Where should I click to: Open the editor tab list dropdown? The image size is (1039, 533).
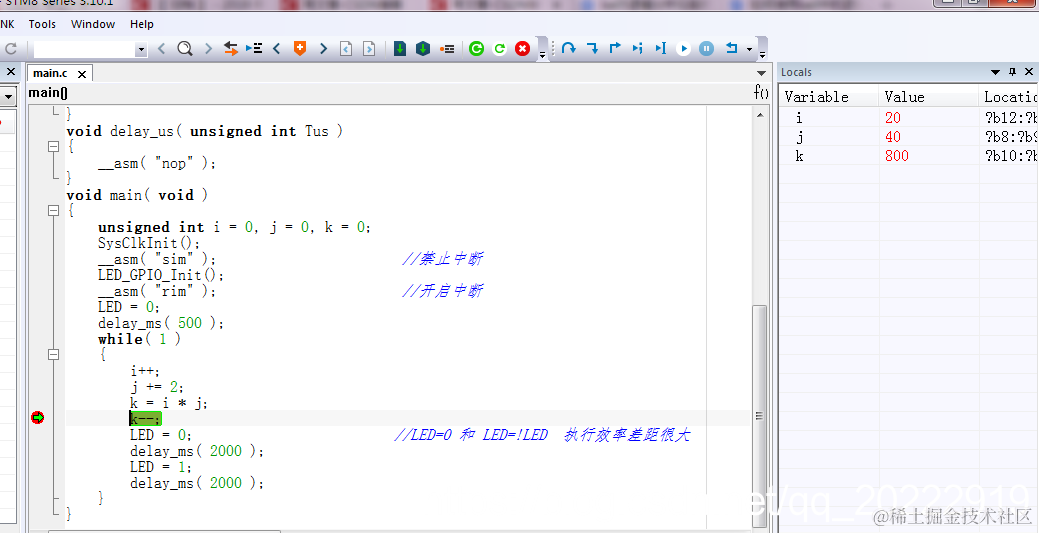tap(761, 73)
